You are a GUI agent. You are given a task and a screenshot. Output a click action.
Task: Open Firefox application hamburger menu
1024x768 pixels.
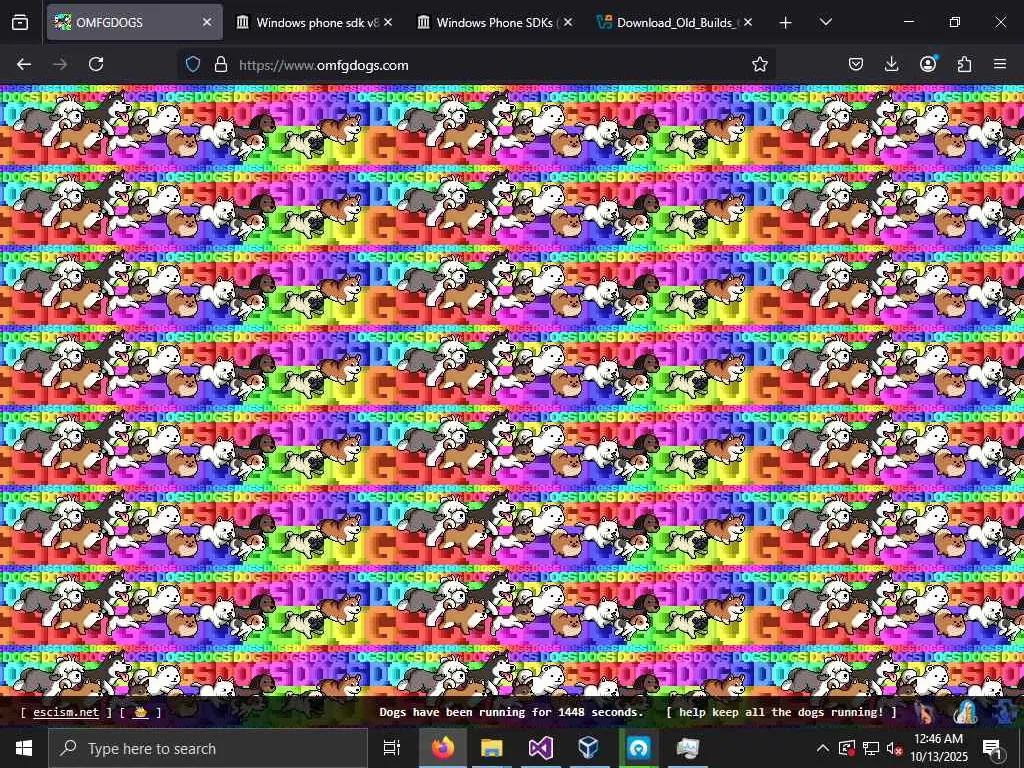[1000, 64]
